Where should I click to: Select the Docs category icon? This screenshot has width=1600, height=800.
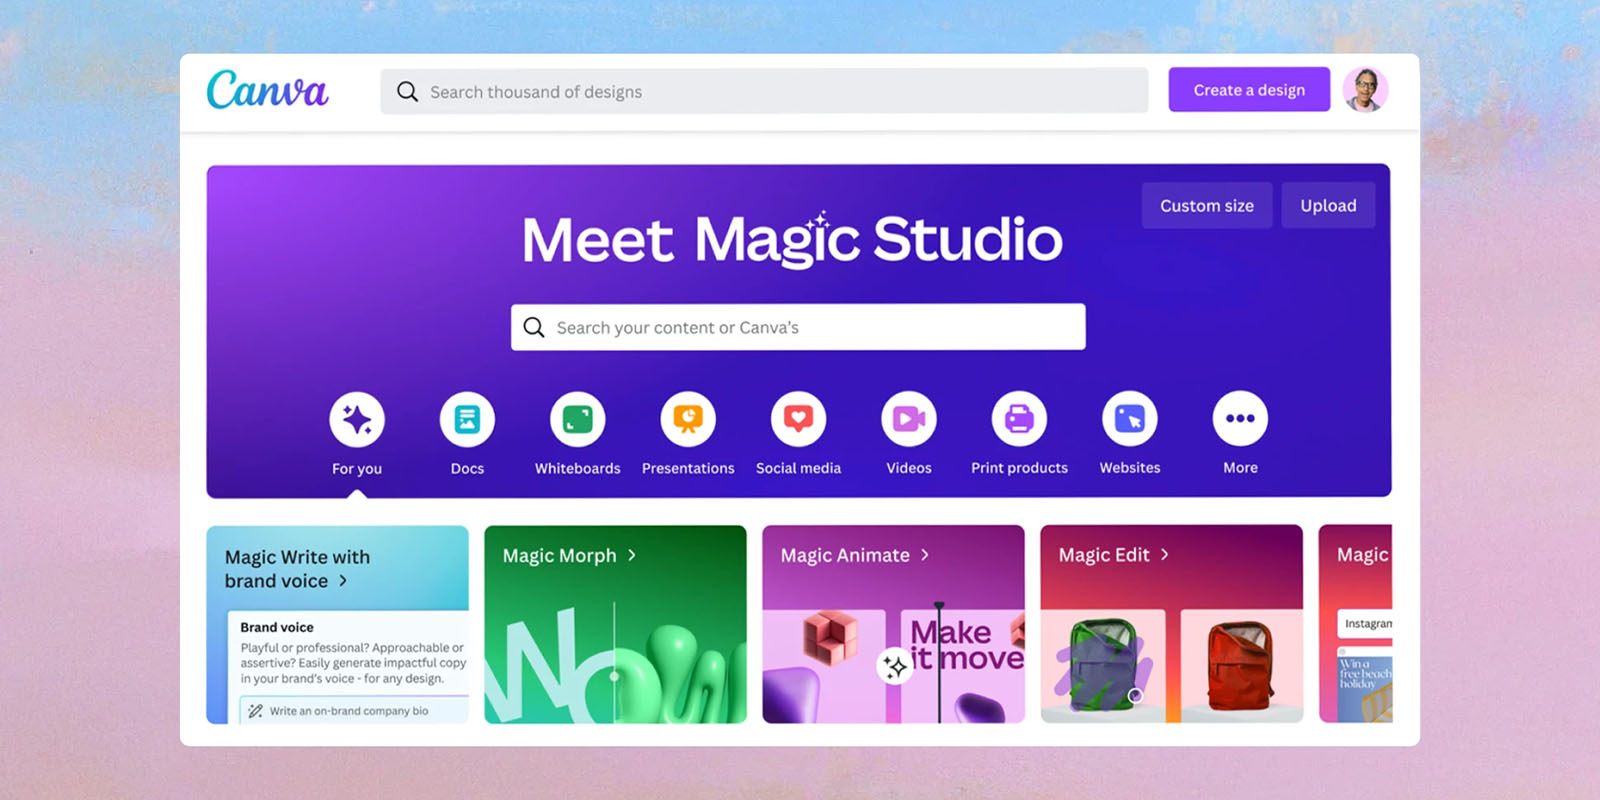point(467,419)
